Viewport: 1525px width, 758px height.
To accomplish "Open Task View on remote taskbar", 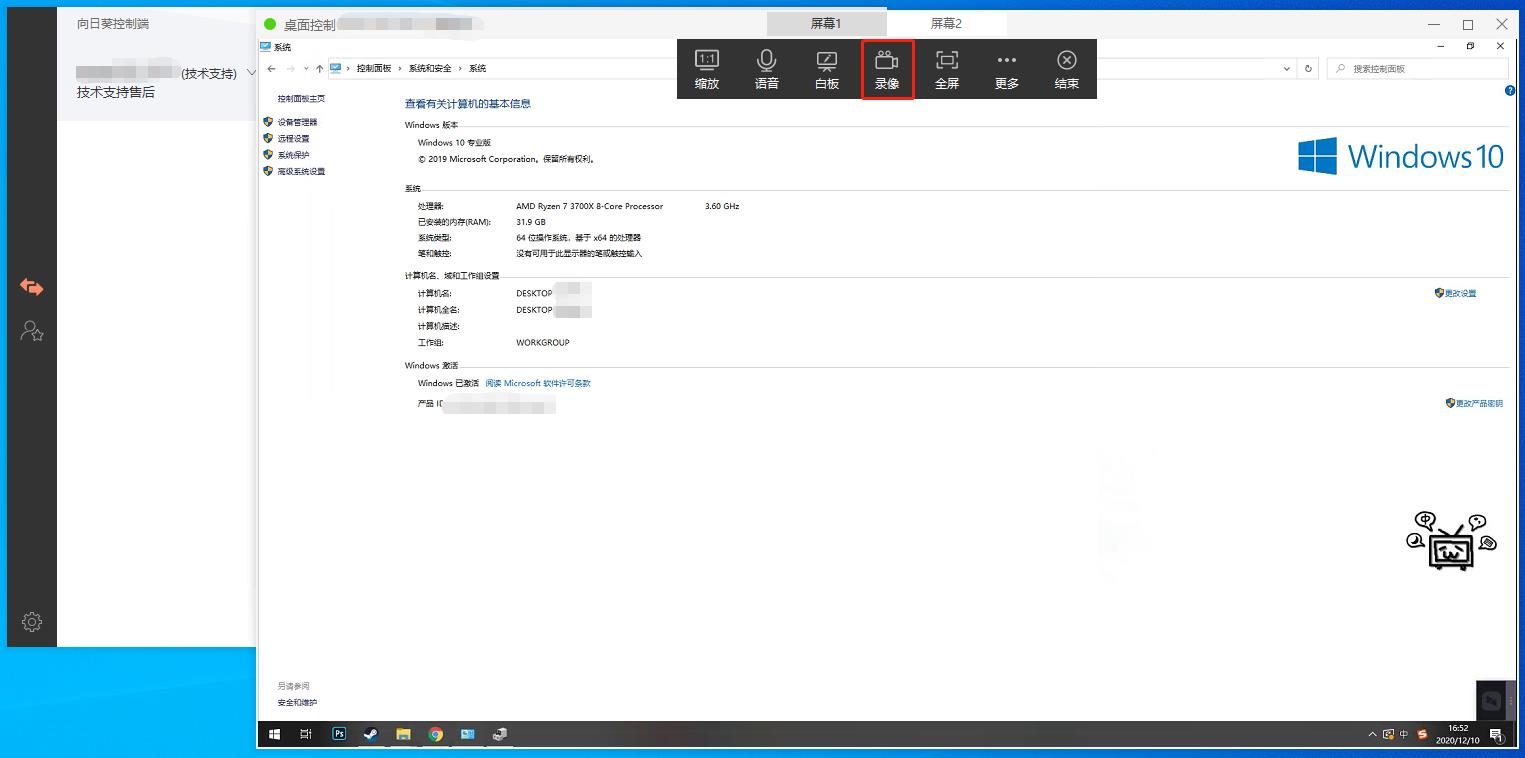I will (x=306, y=734).
